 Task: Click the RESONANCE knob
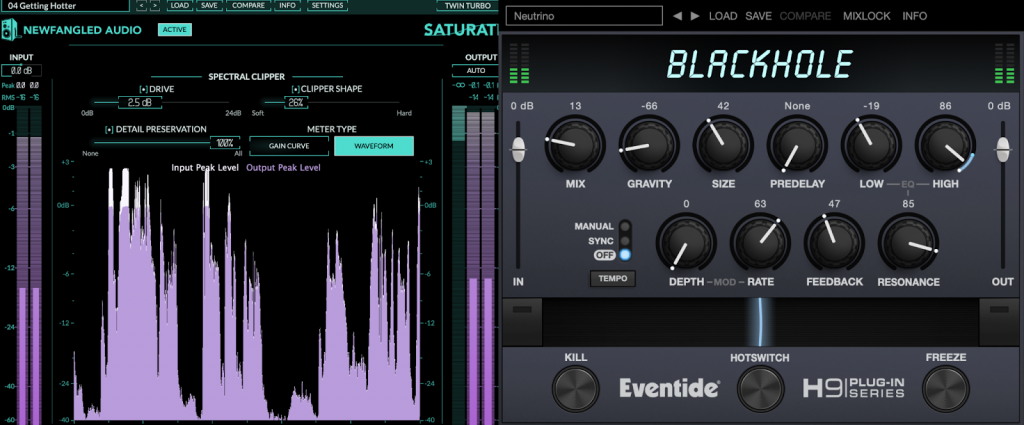coord(908,243)
